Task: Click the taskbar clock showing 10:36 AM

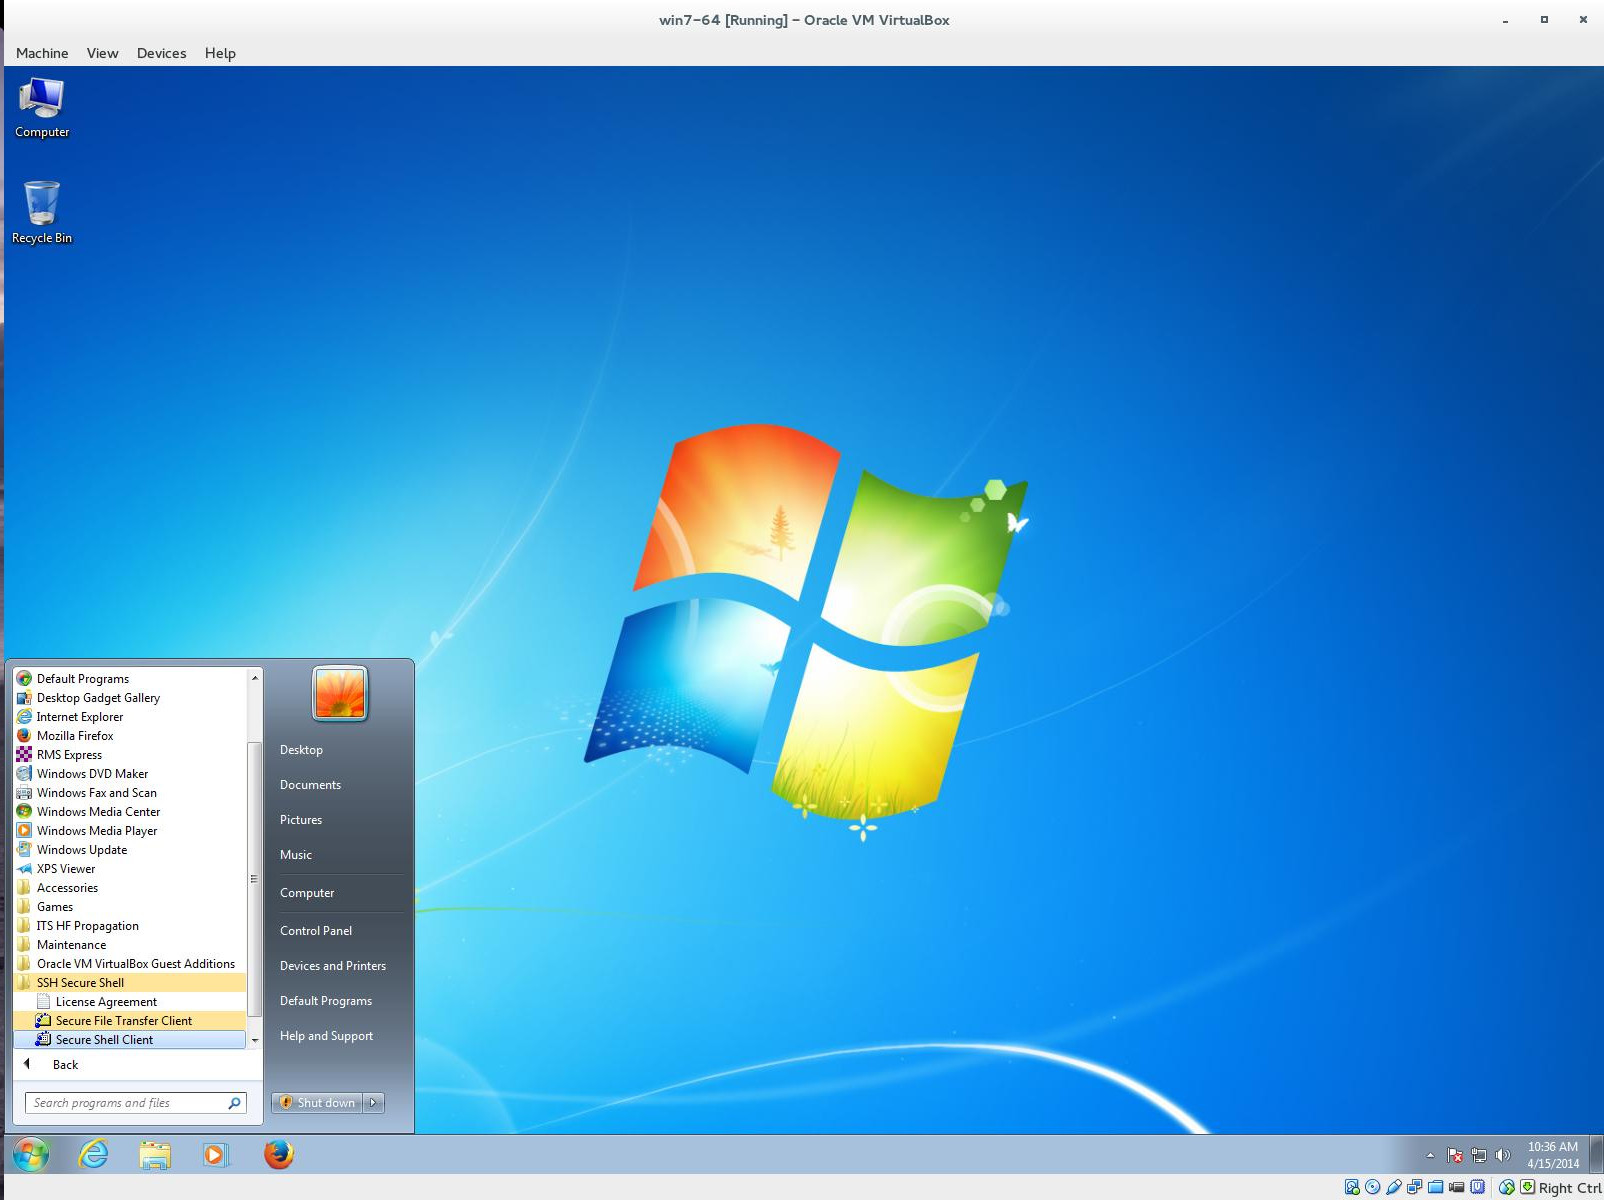Action: click(1552, 1155)
